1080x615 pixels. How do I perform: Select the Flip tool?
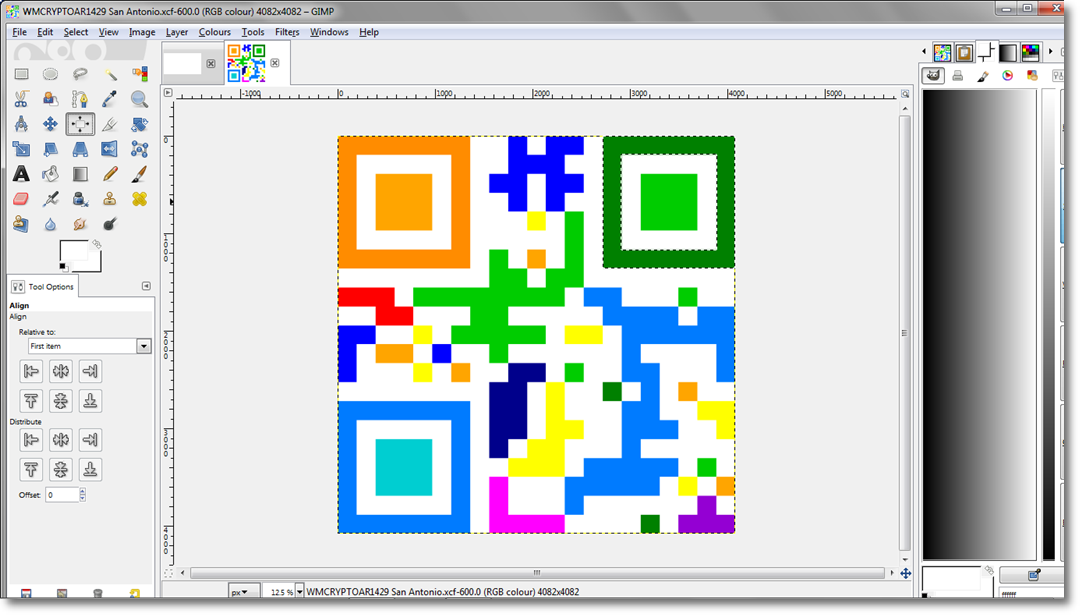pyautogui.click(x=110, y=149)
